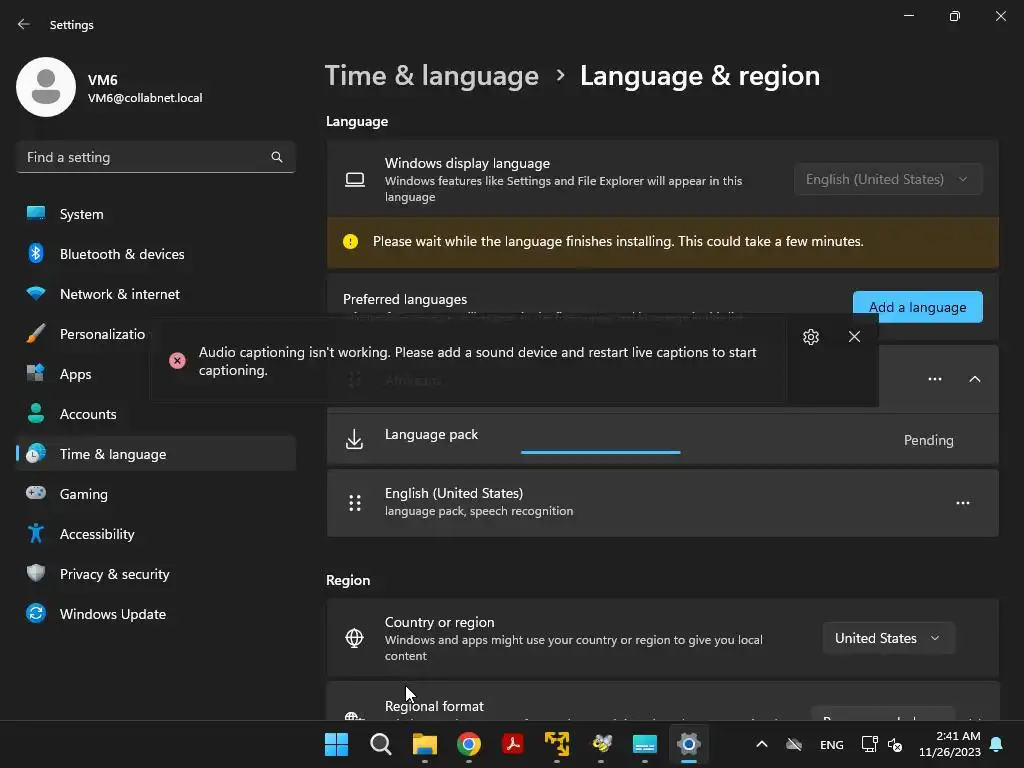Open File Explorer from taskbar
Viewport: 1024px width, 768px height.
[x=424, y=744]
